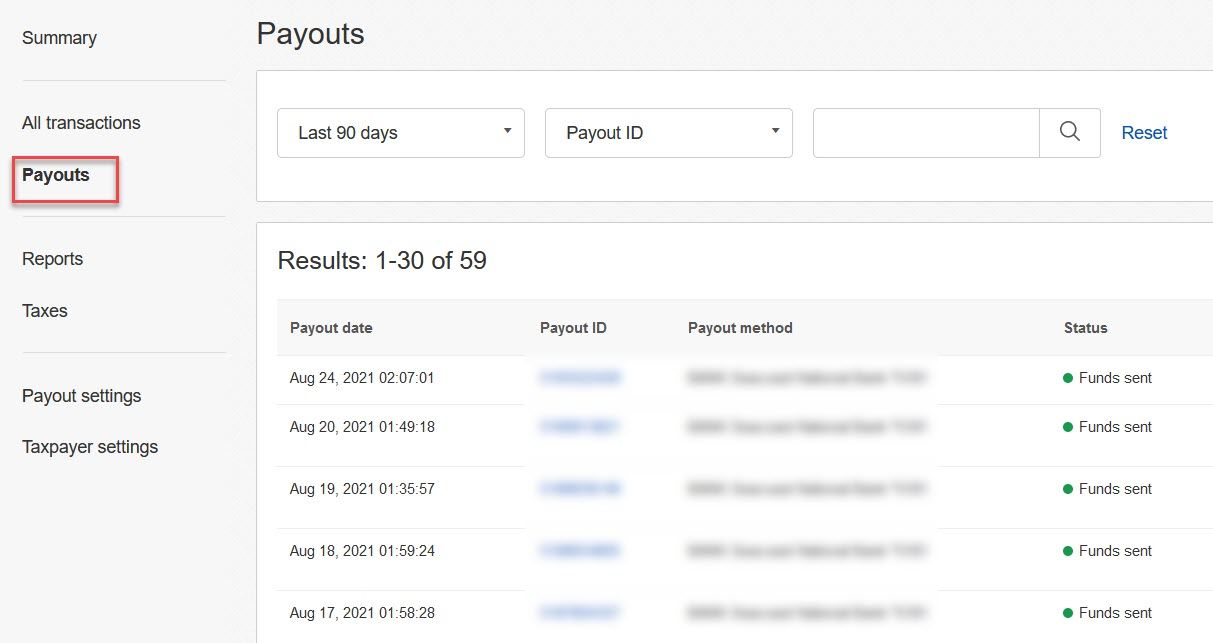Open Summary in the sidebar

tap(59, 38)
